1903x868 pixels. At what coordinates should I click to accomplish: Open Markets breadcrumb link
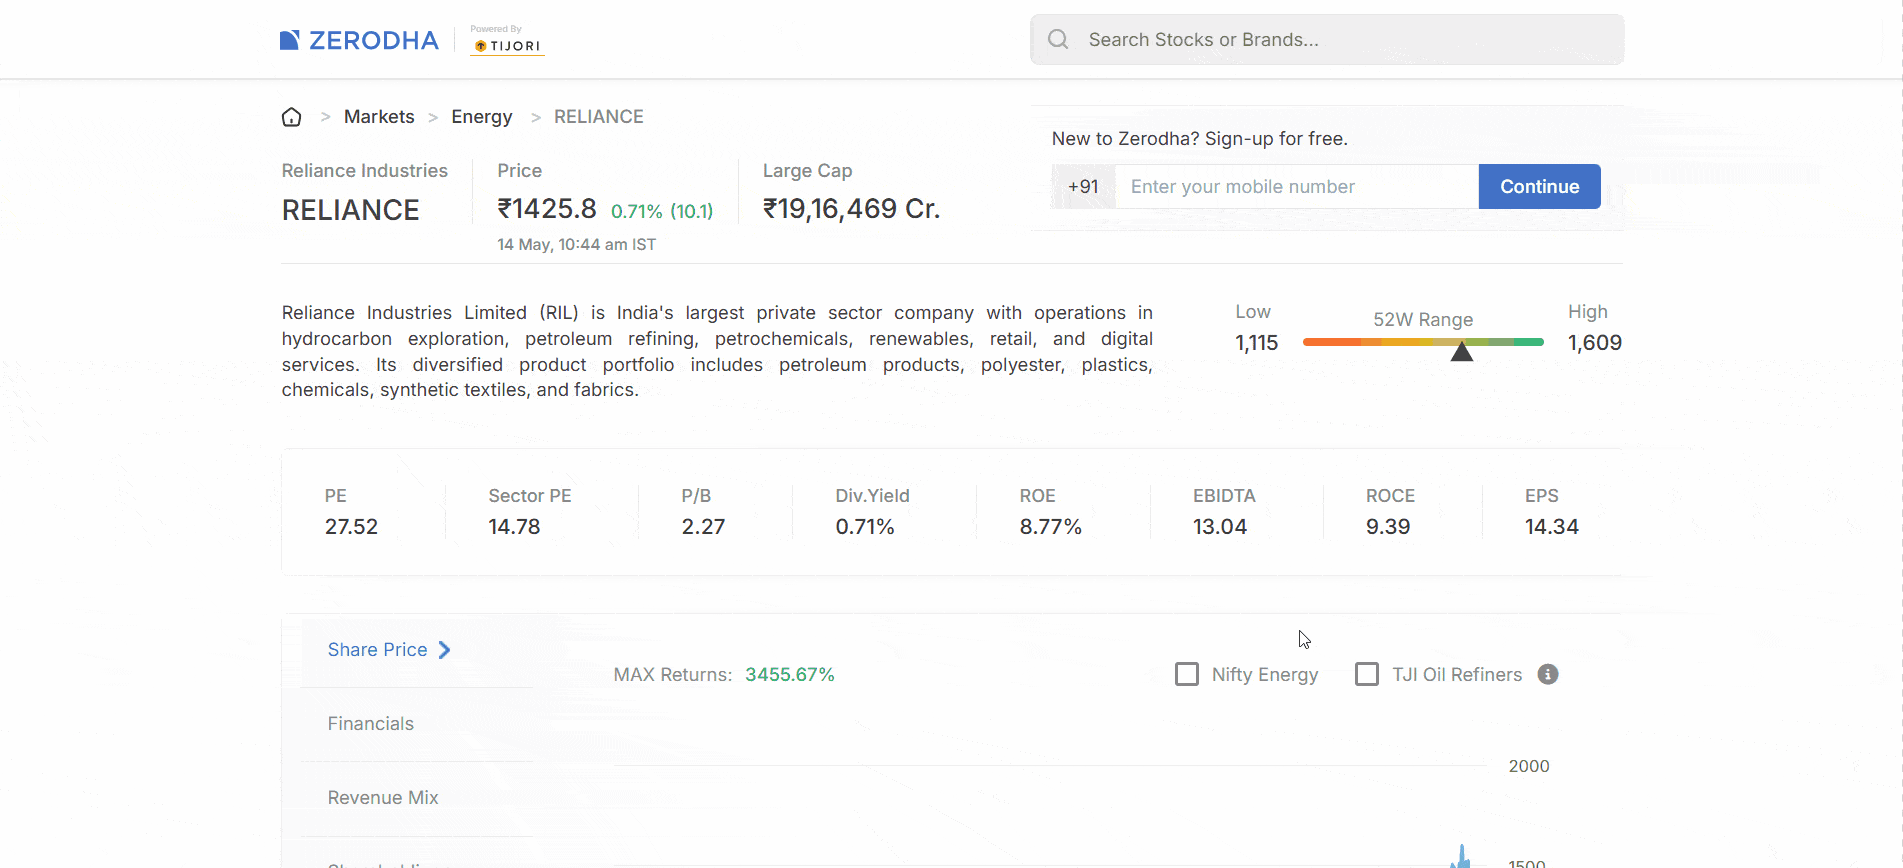pos(379,117)
